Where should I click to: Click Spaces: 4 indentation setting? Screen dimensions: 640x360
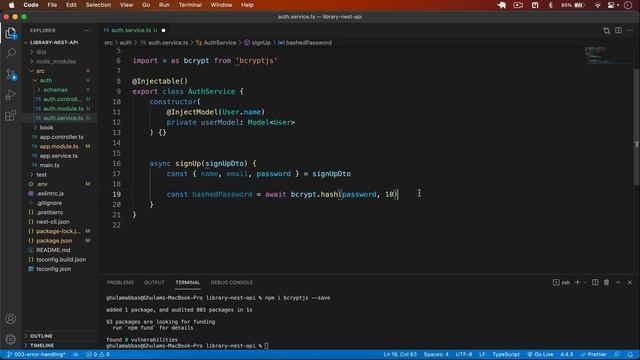tap(436, 354)
